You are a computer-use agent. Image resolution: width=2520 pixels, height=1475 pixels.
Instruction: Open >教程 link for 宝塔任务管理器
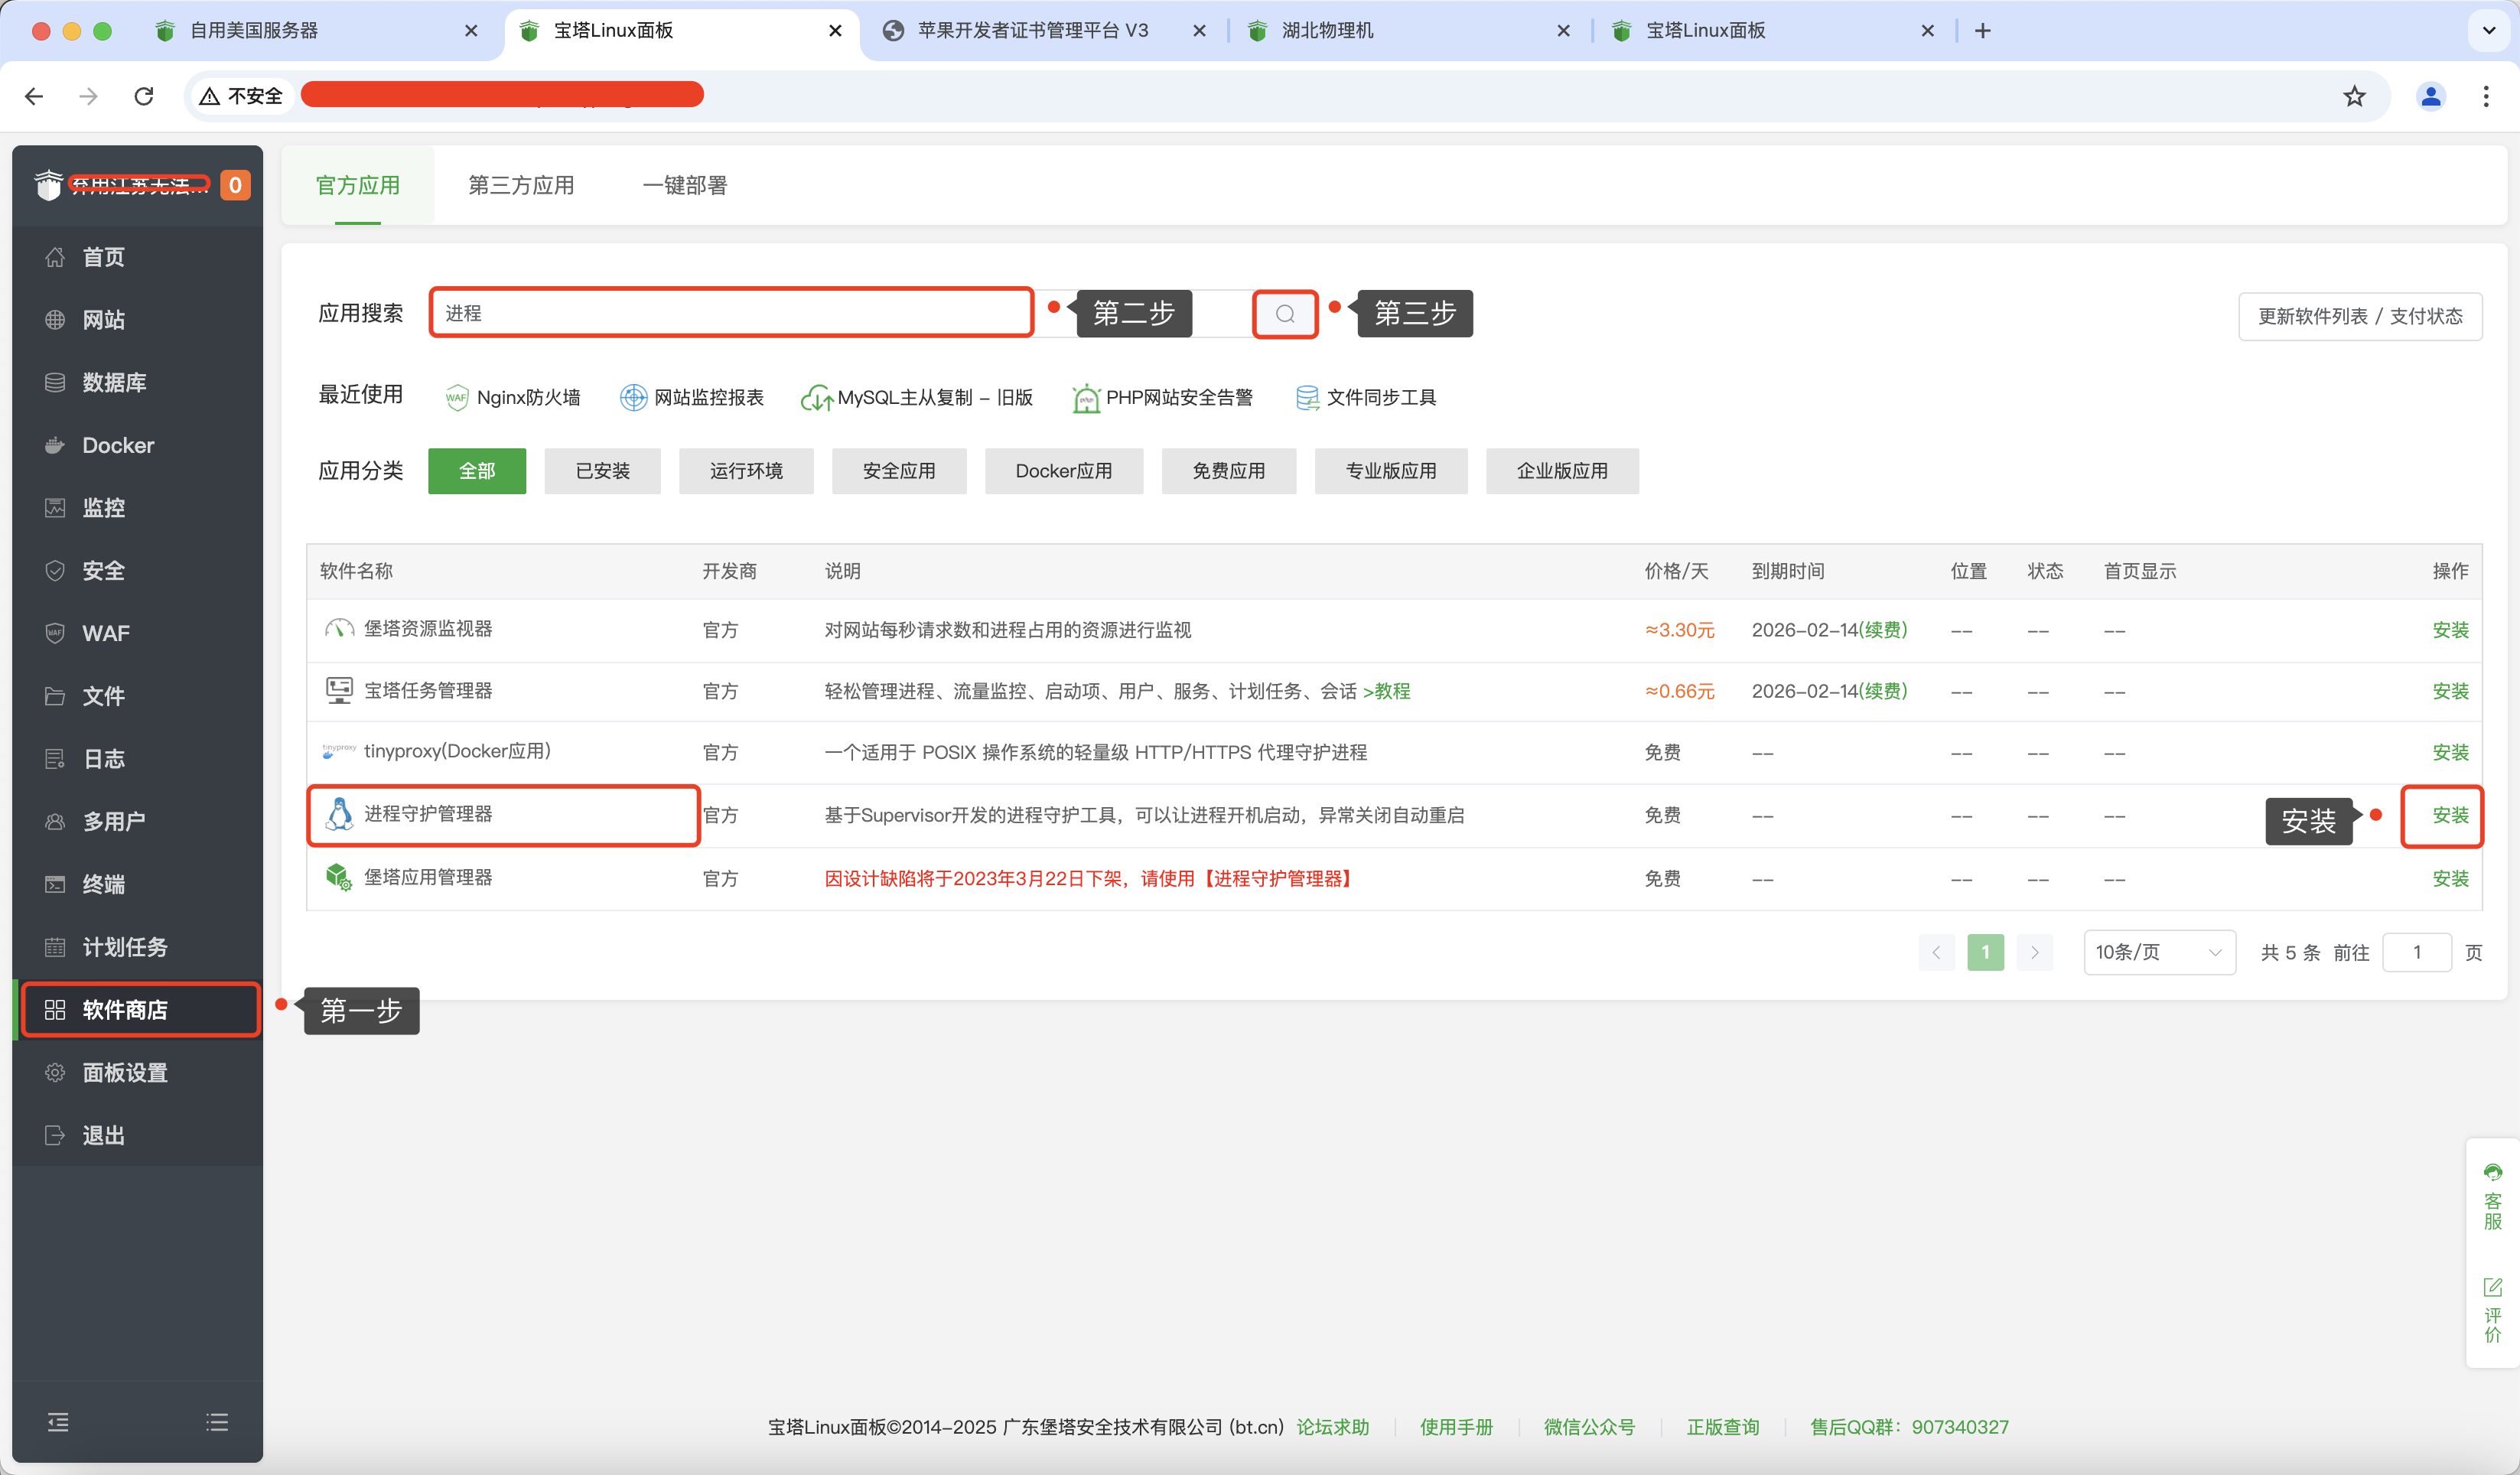[1386, 691]
